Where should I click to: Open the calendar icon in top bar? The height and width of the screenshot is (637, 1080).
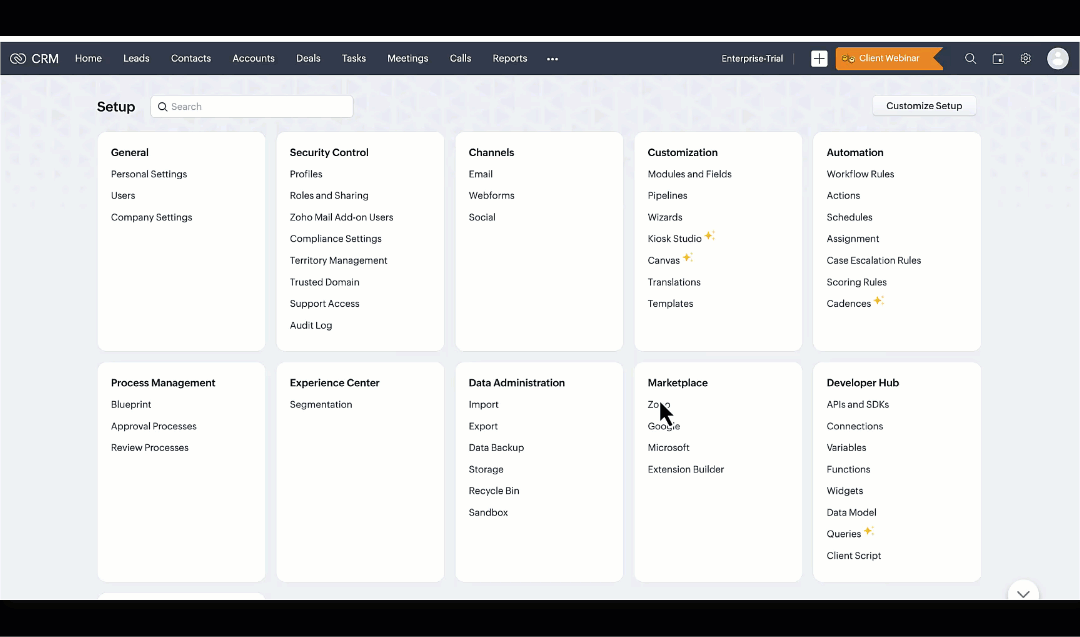coord(998,59)
